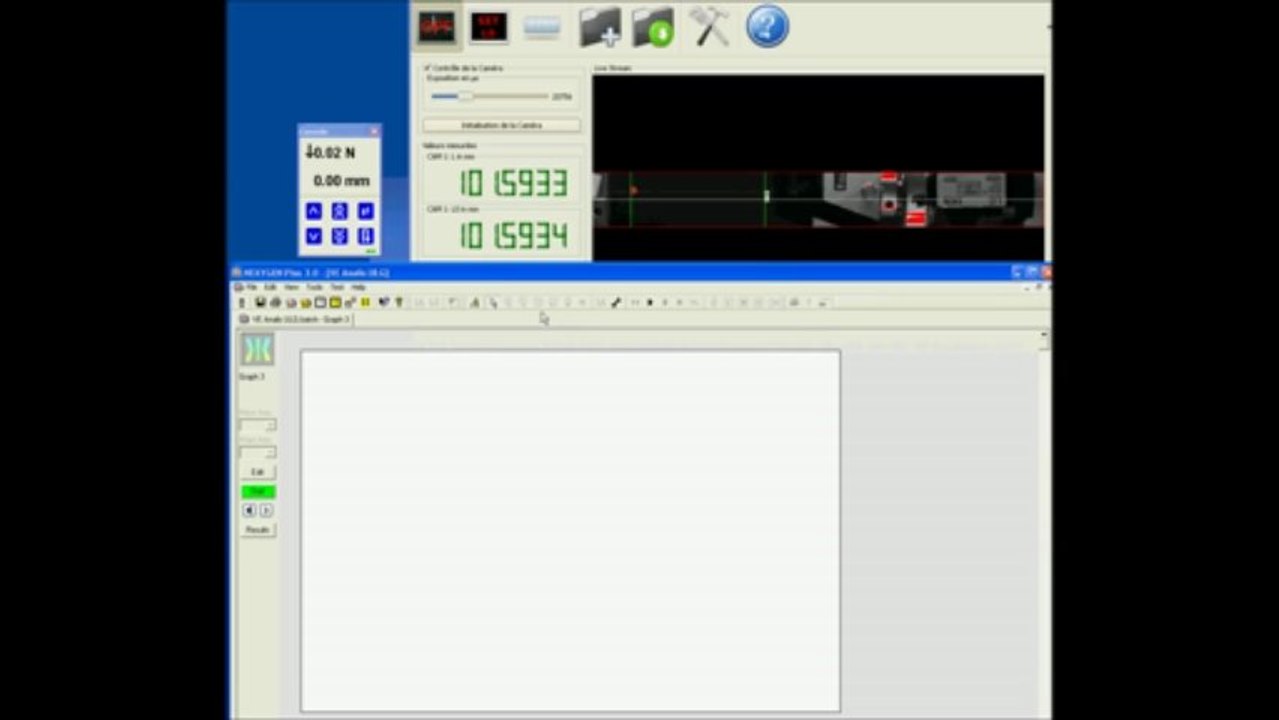Click the gray ruler scale icon
Viewport: 1279px width, 720px height.
tap(541, 28)
